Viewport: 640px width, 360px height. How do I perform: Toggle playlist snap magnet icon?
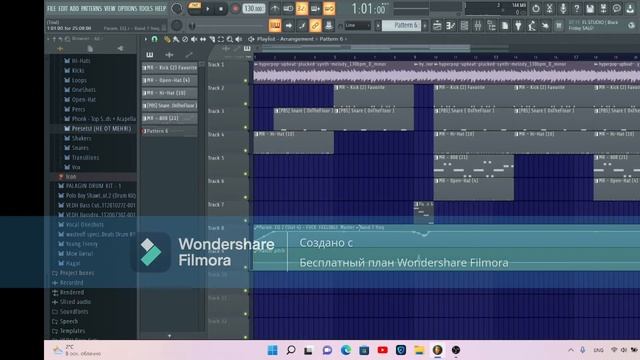tap(155, 39)
